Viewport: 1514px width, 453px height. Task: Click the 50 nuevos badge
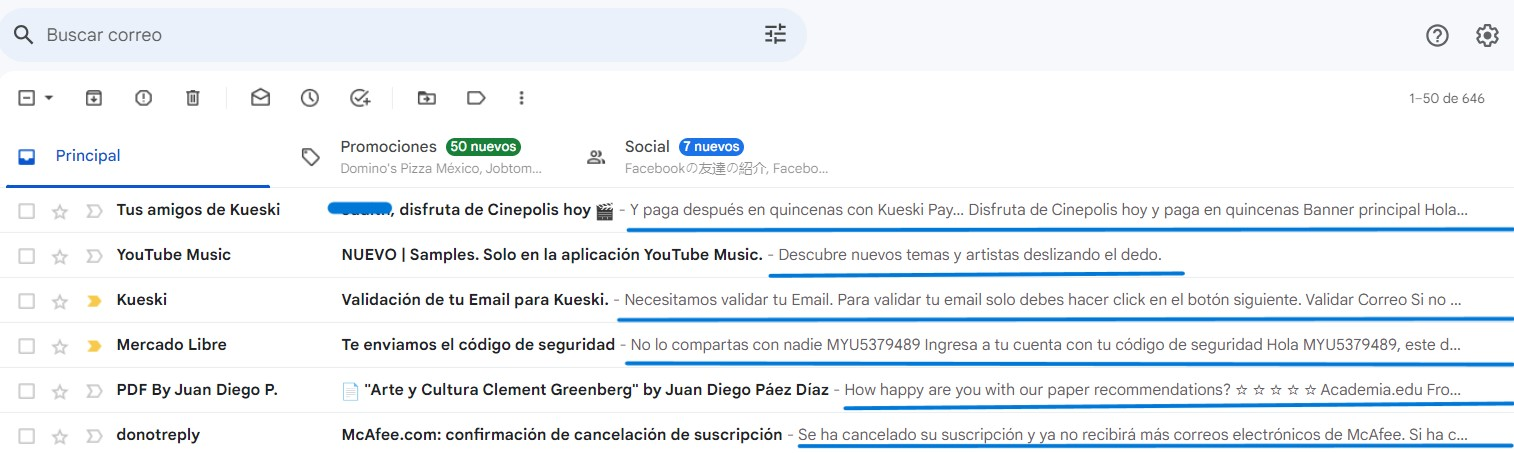483,147
